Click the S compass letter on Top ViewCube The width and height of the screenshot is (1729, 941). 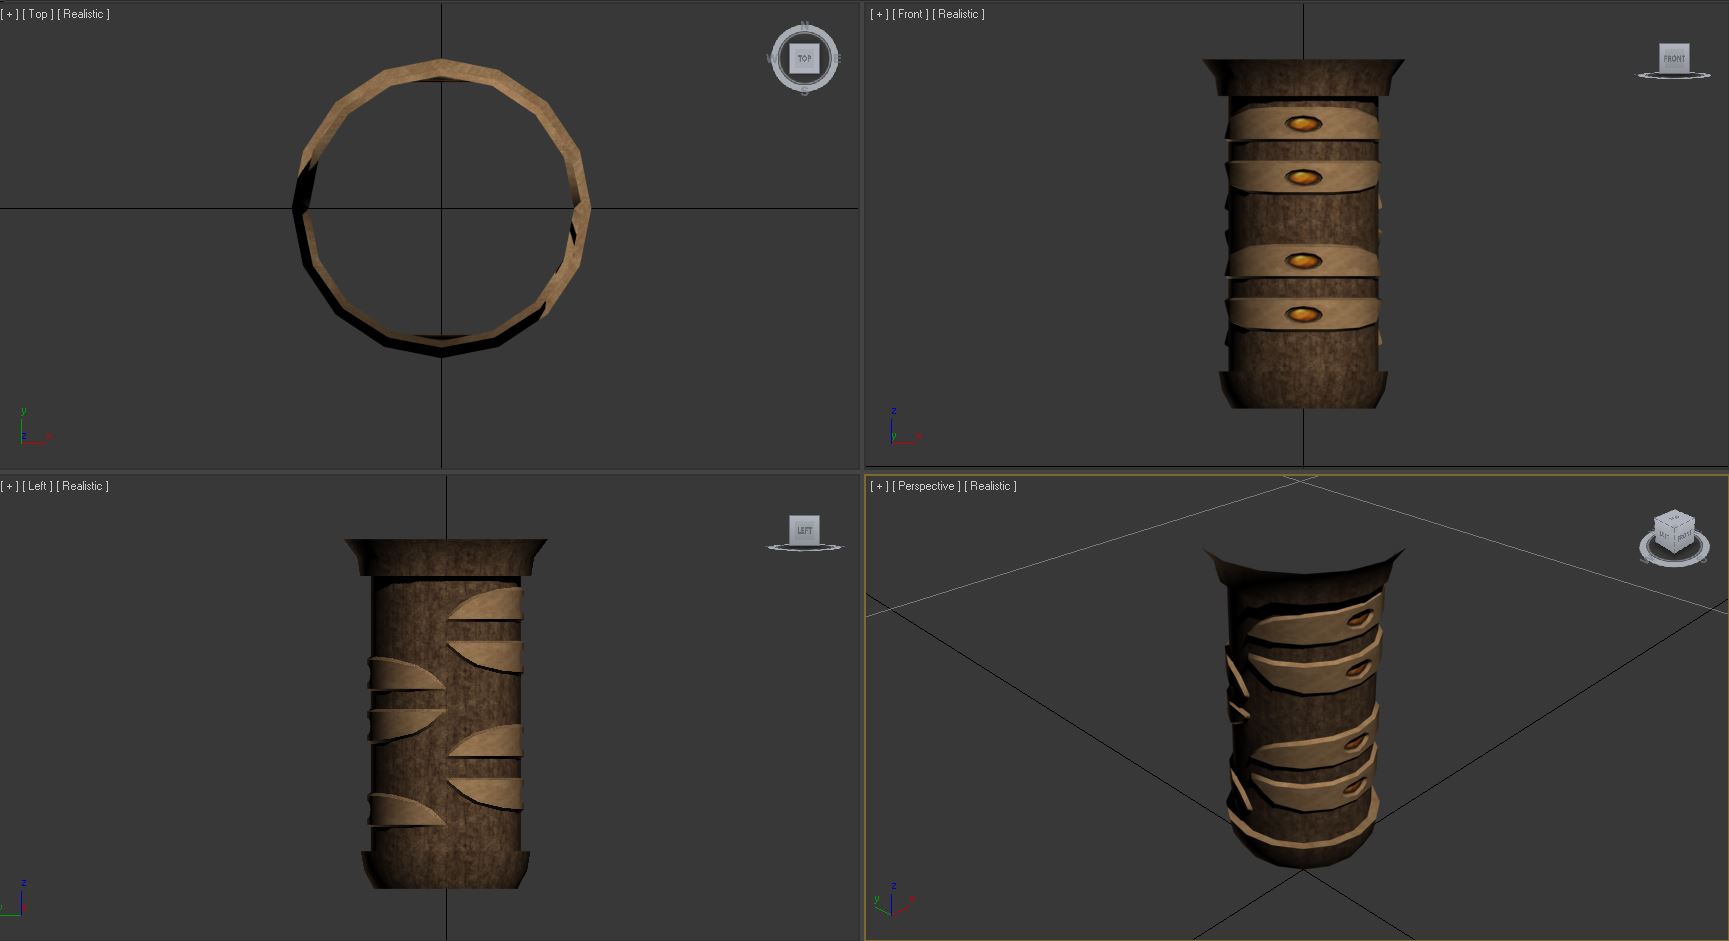point(805,90)
